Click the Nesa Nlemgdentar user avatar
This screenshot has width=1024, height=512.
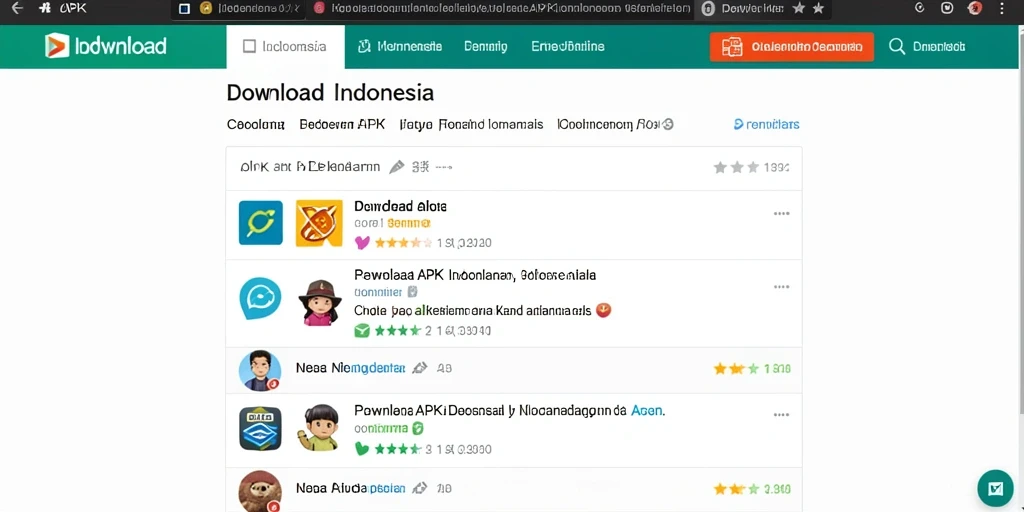click(x=260, y=370)
